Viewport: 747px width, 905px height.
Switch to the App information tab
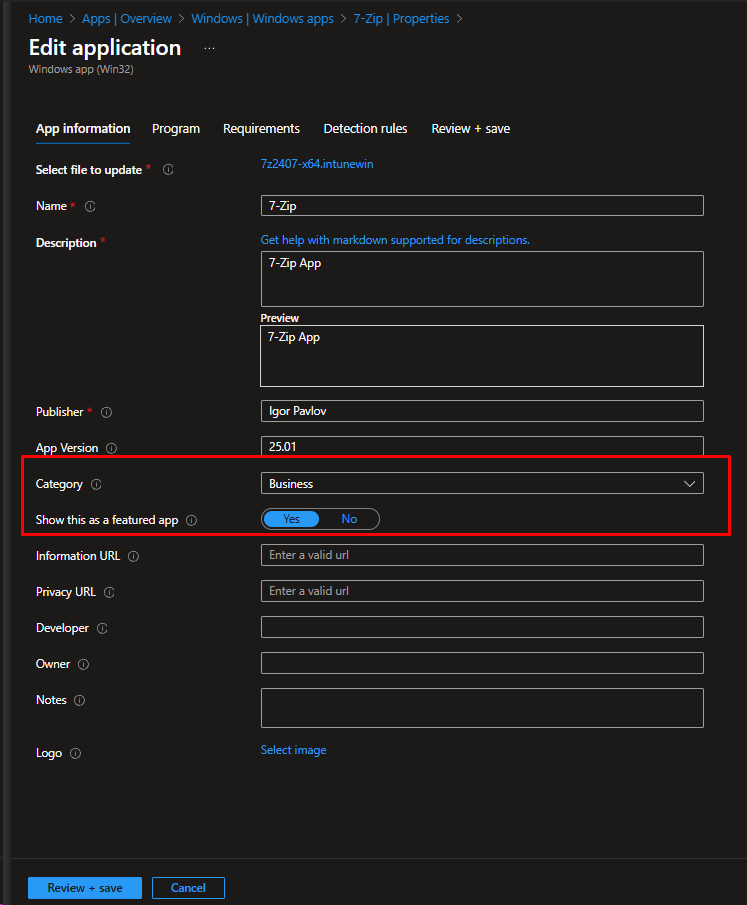[83, 129]
